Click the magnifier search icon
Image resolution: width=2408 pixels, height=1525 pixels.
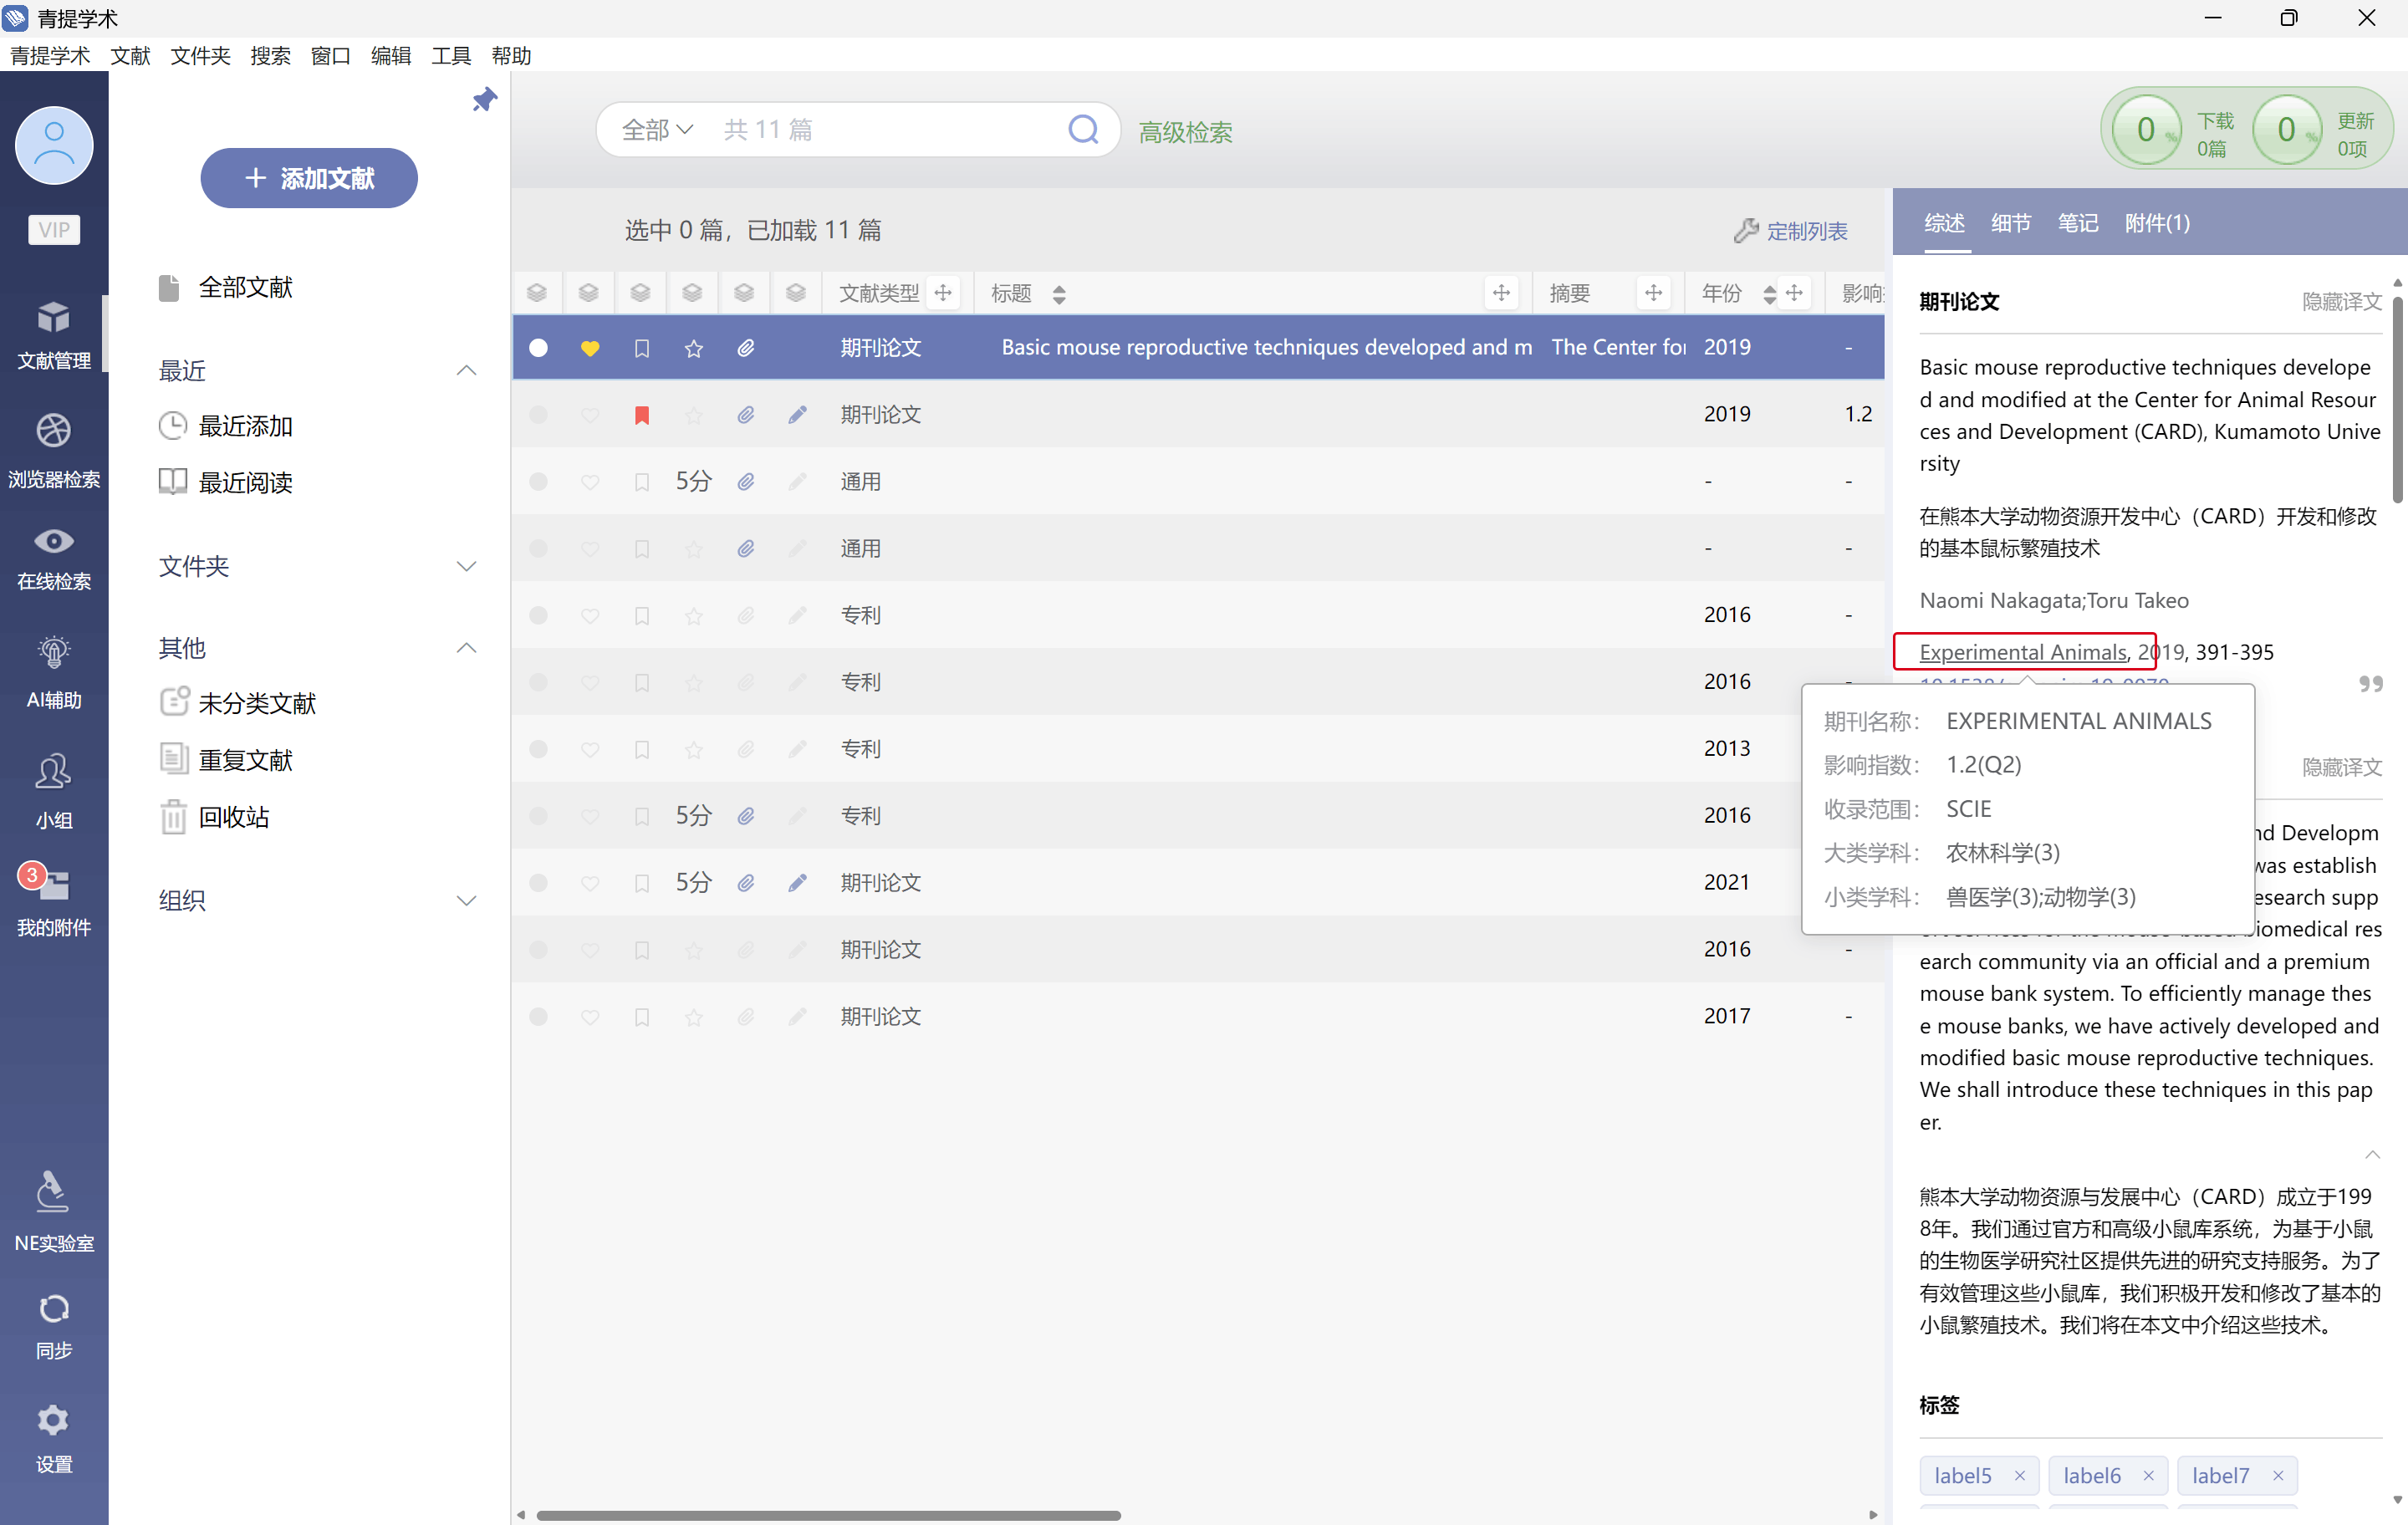click(x=1083, y=129)
